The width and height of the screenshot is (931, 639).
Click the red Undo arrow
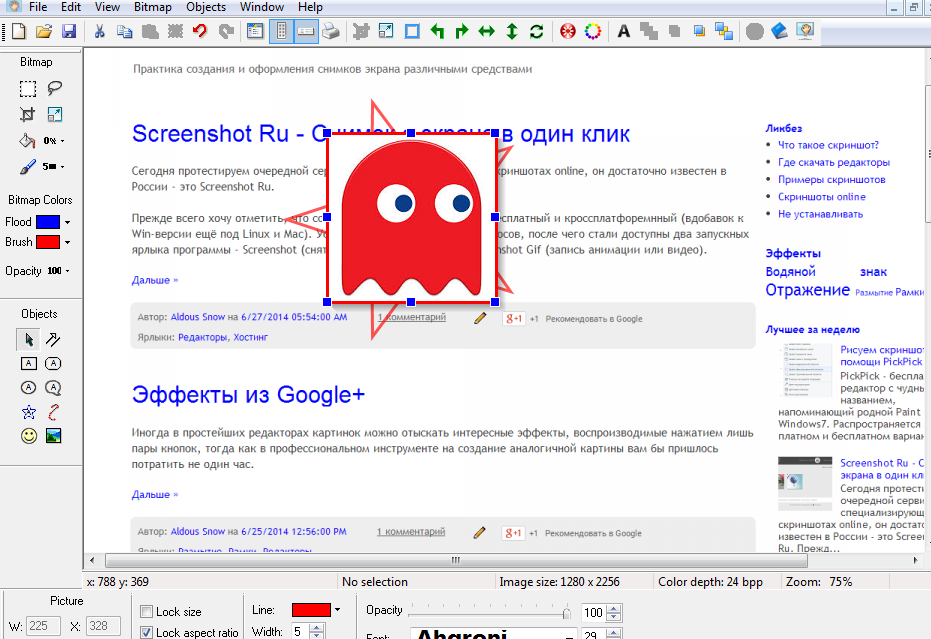pyautogui.click(x=200, y=31)
